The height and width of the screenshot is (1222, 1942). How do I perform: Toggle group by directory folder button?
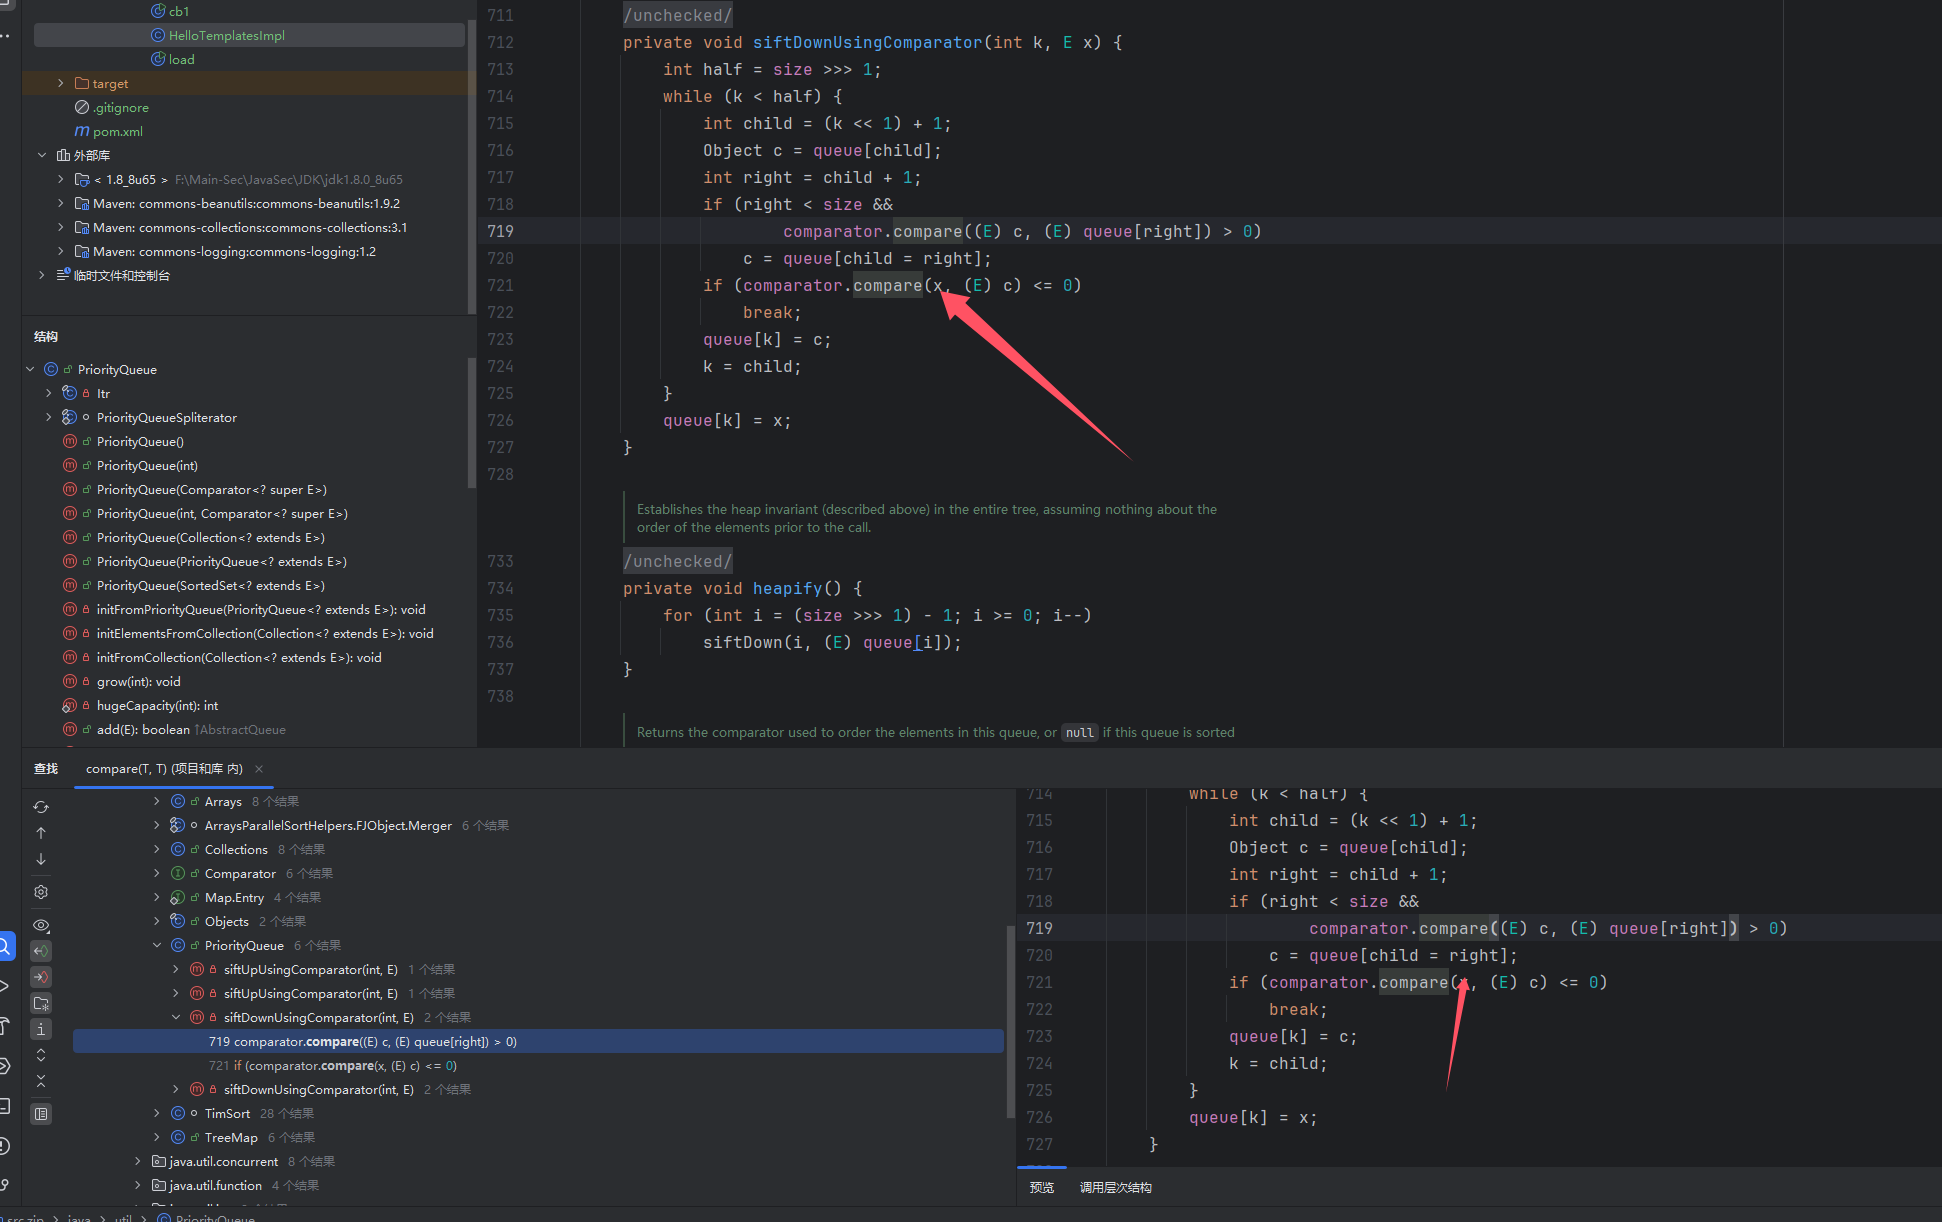tap(41, 1003)
